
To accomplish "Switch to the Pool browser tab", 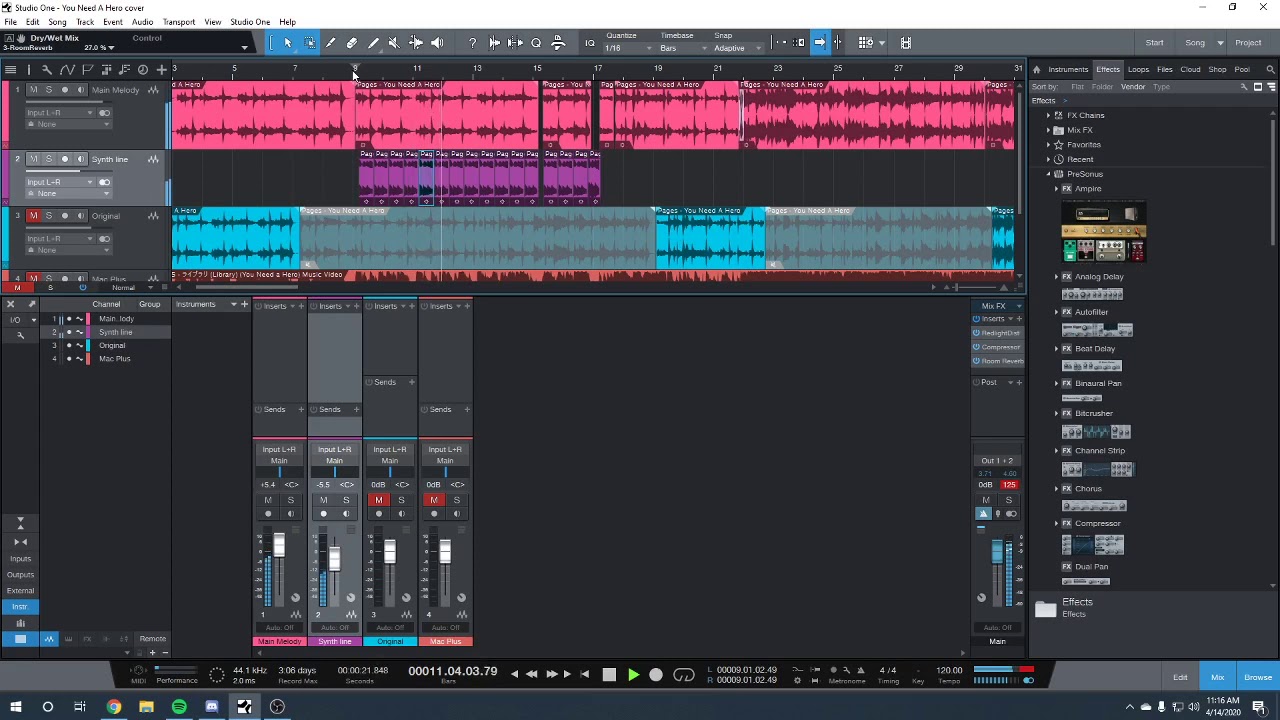I will [x=1241, y=69].
